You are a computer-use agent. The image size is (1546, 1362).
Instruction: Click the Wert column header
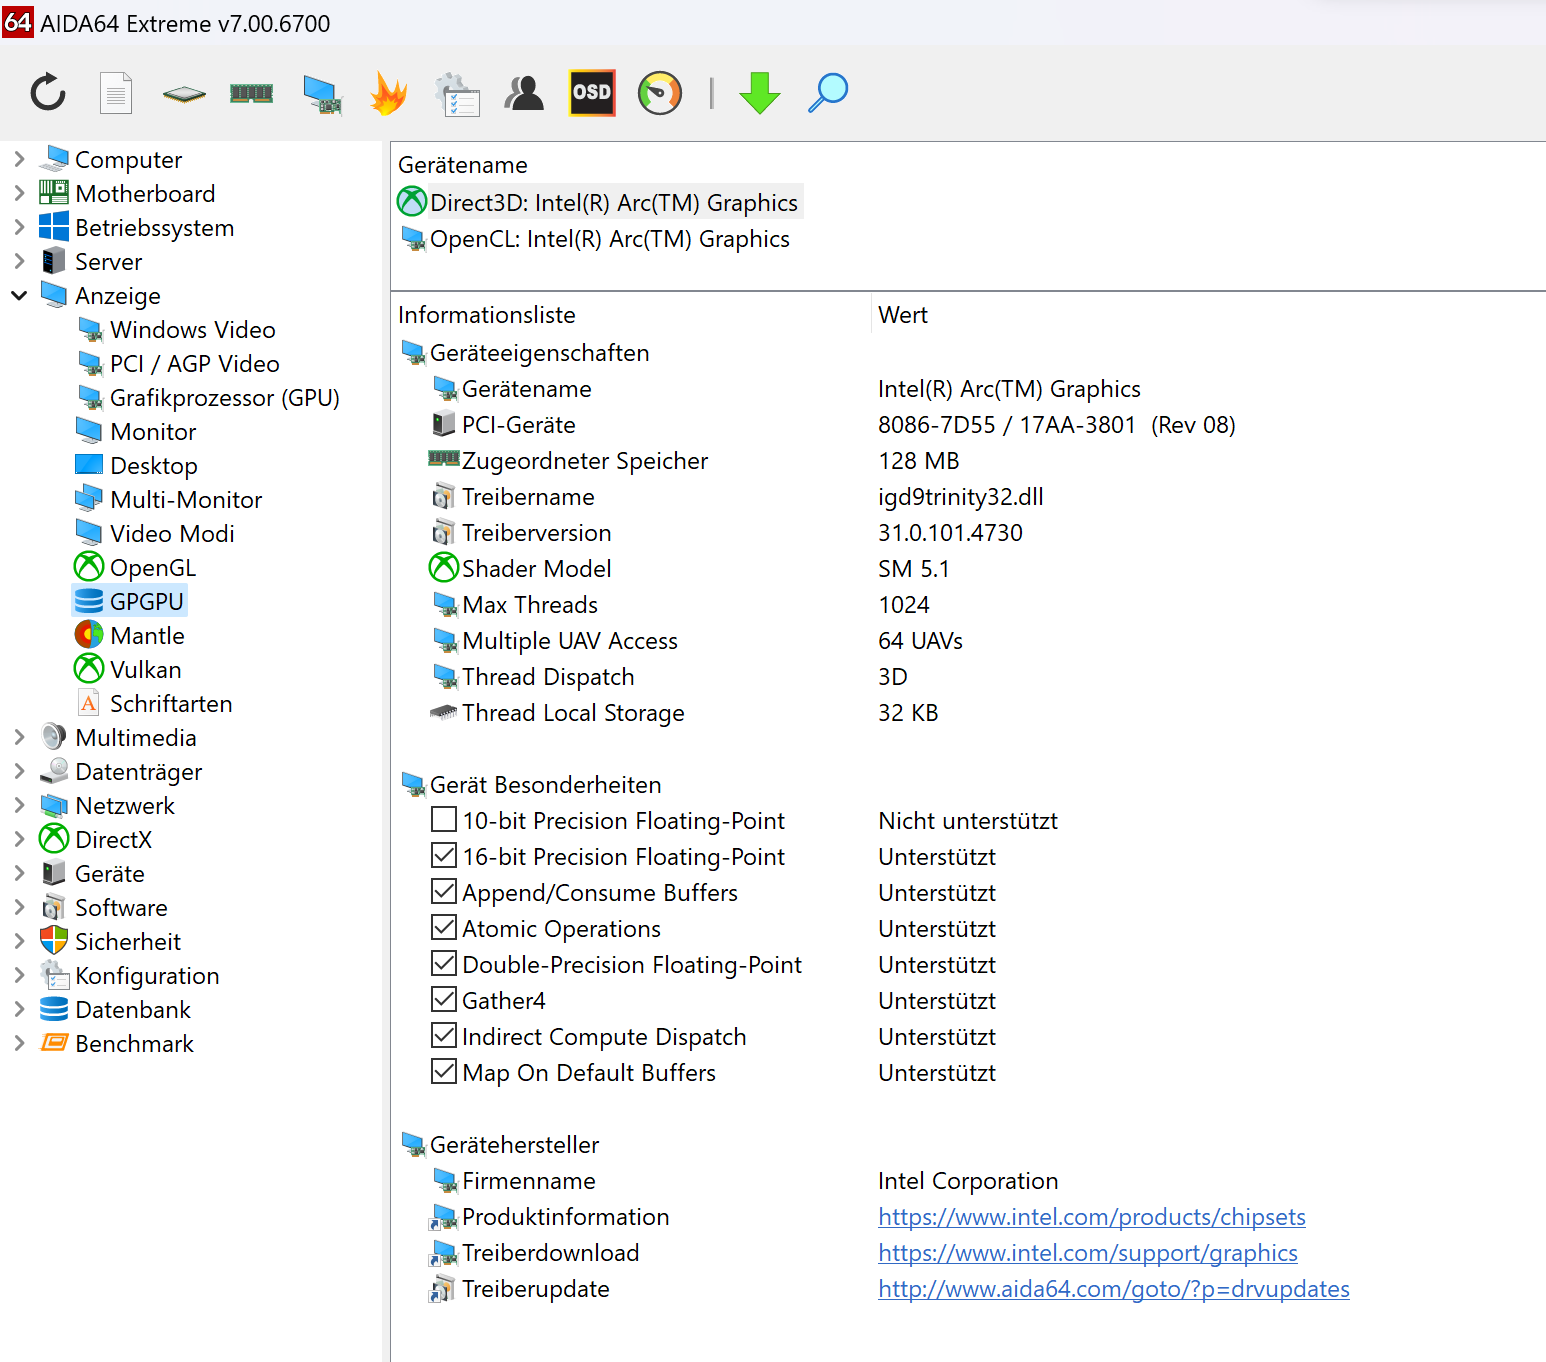[903, 315]
